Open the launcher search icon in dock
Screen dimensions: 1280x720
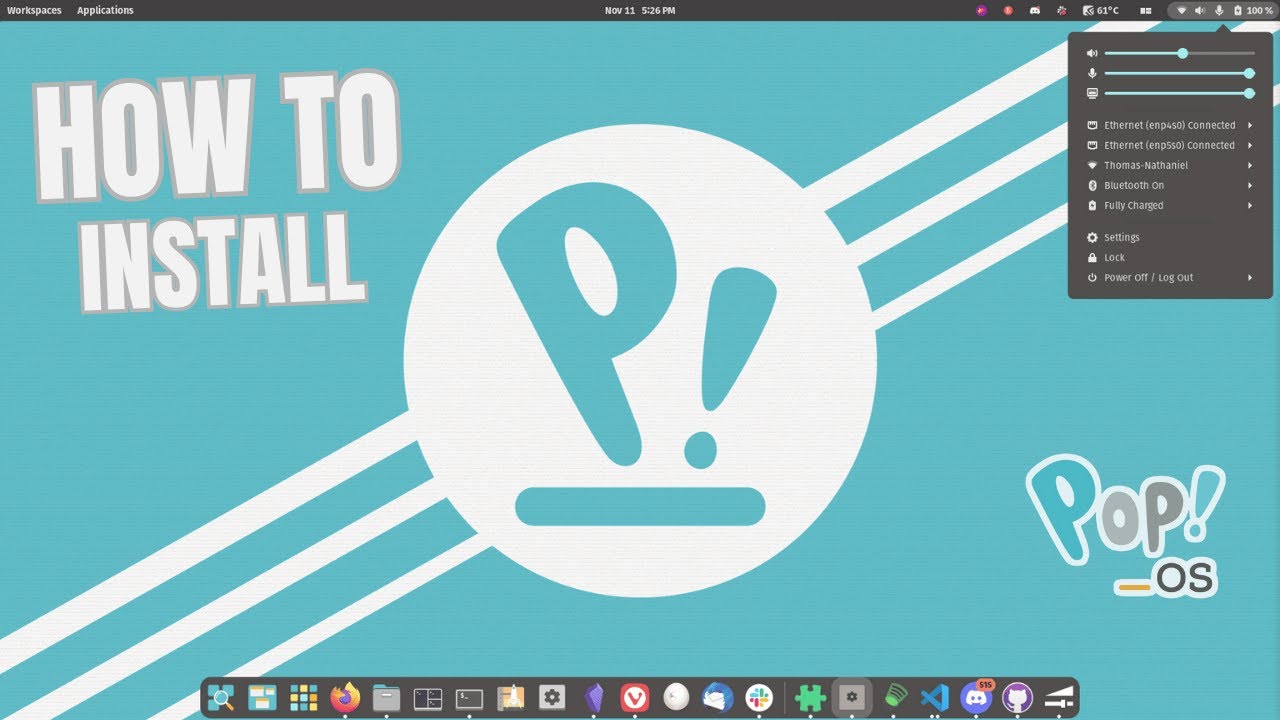tap(221, 697)
